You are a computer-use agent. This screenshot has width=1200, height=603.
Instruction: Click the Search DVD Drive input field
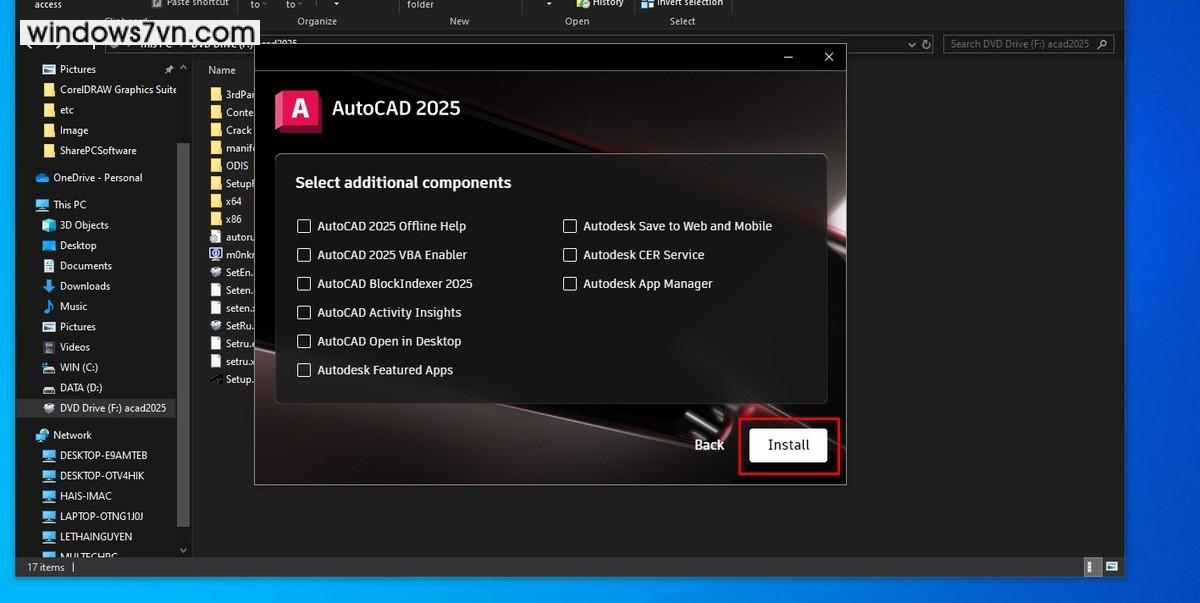1018,44
